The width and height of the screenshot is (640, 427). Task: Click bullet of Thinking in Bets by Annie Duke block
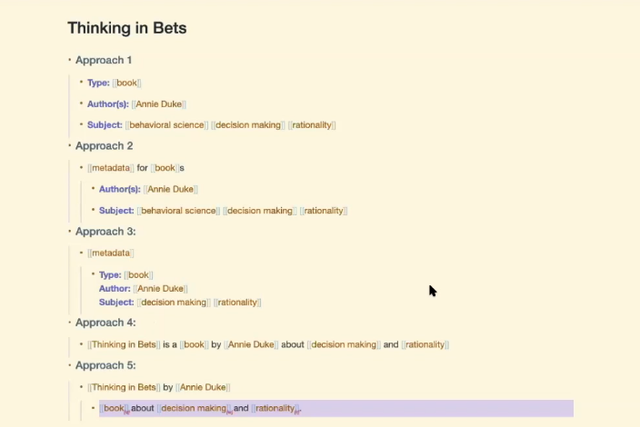(82, 387)
